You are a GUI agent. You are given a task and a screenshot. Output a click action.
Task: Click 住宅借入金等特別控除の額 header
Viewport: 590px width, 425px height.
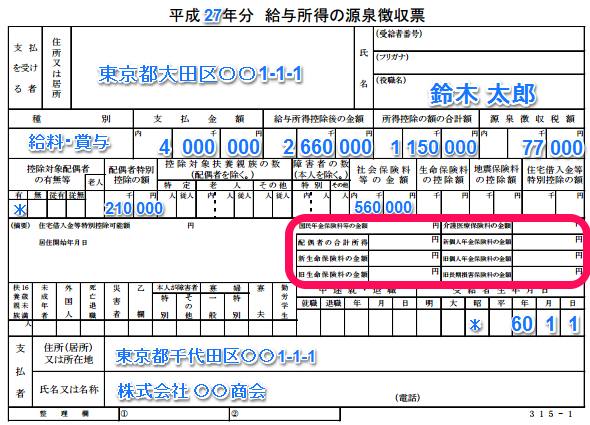pyautogui.click(x=554, y=175)
